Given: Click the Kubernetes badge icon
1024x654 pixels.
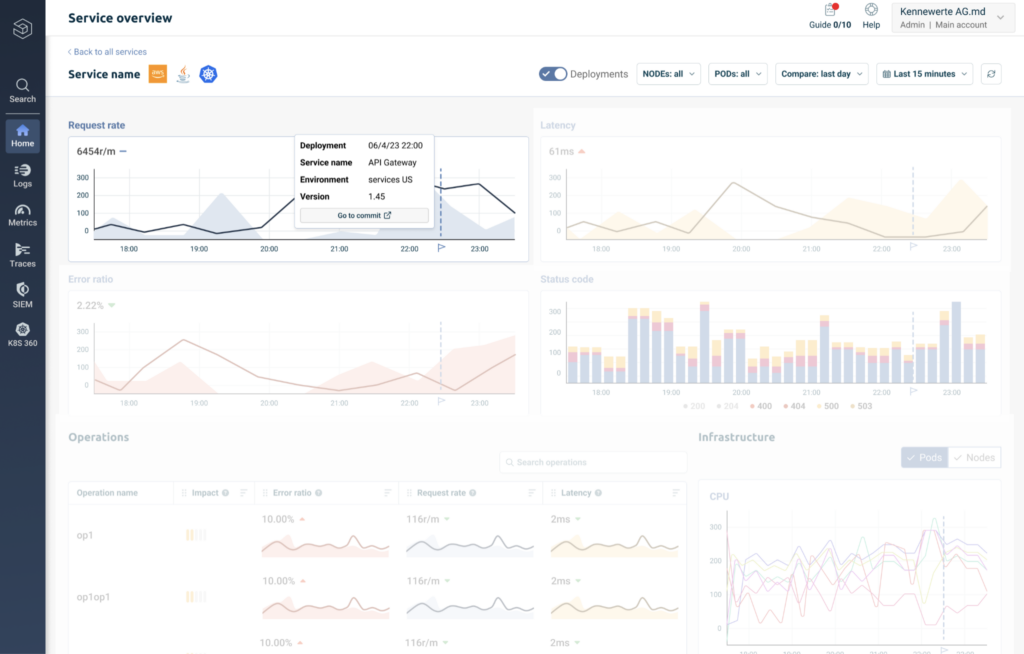Looking at the screenshot, I should pos(208,74).
